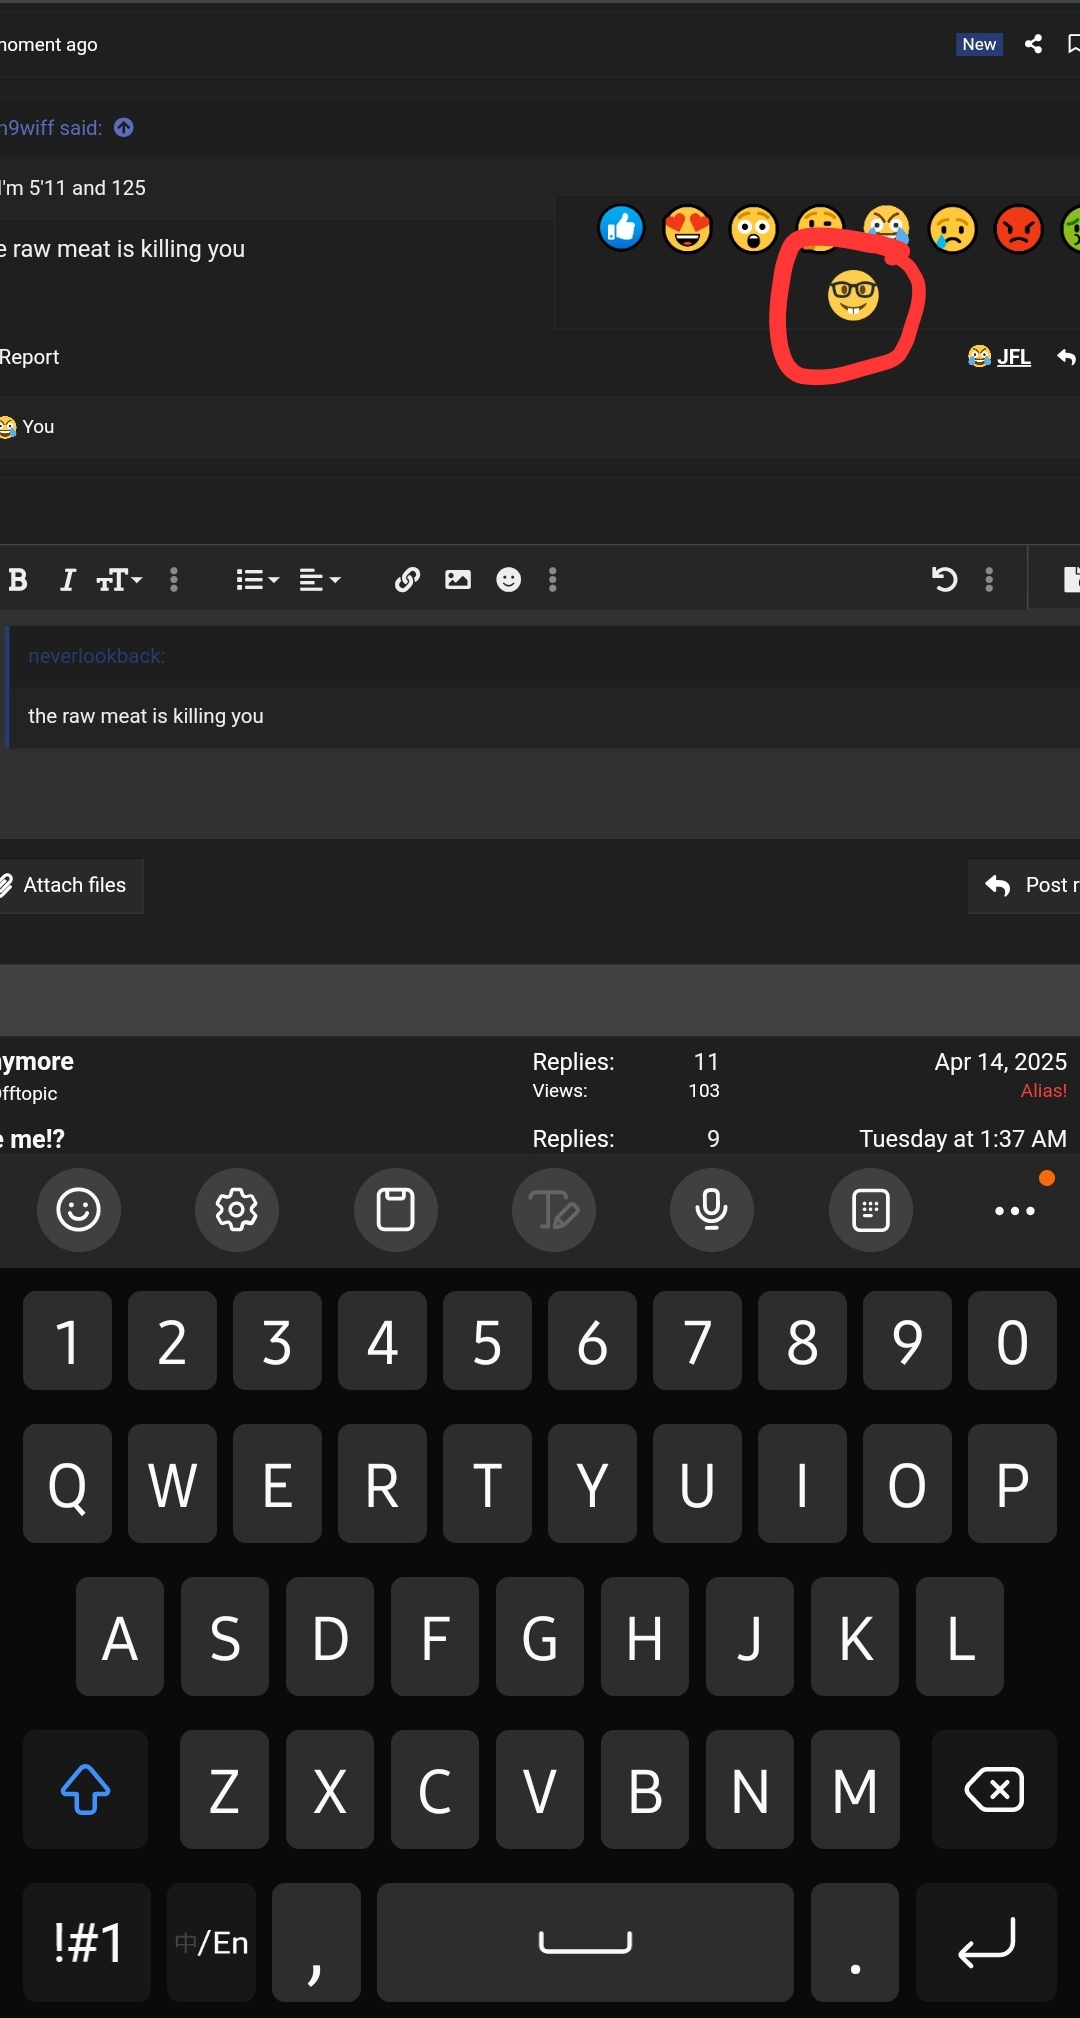
Task: Open the font size dropdown
Action: 119,580
